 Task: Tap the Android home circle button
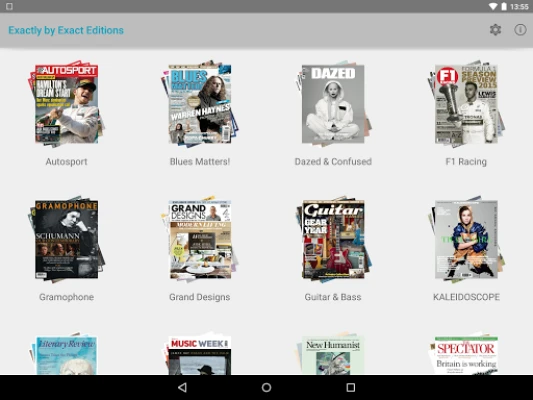pyautogui.click(x=266, y=387)
